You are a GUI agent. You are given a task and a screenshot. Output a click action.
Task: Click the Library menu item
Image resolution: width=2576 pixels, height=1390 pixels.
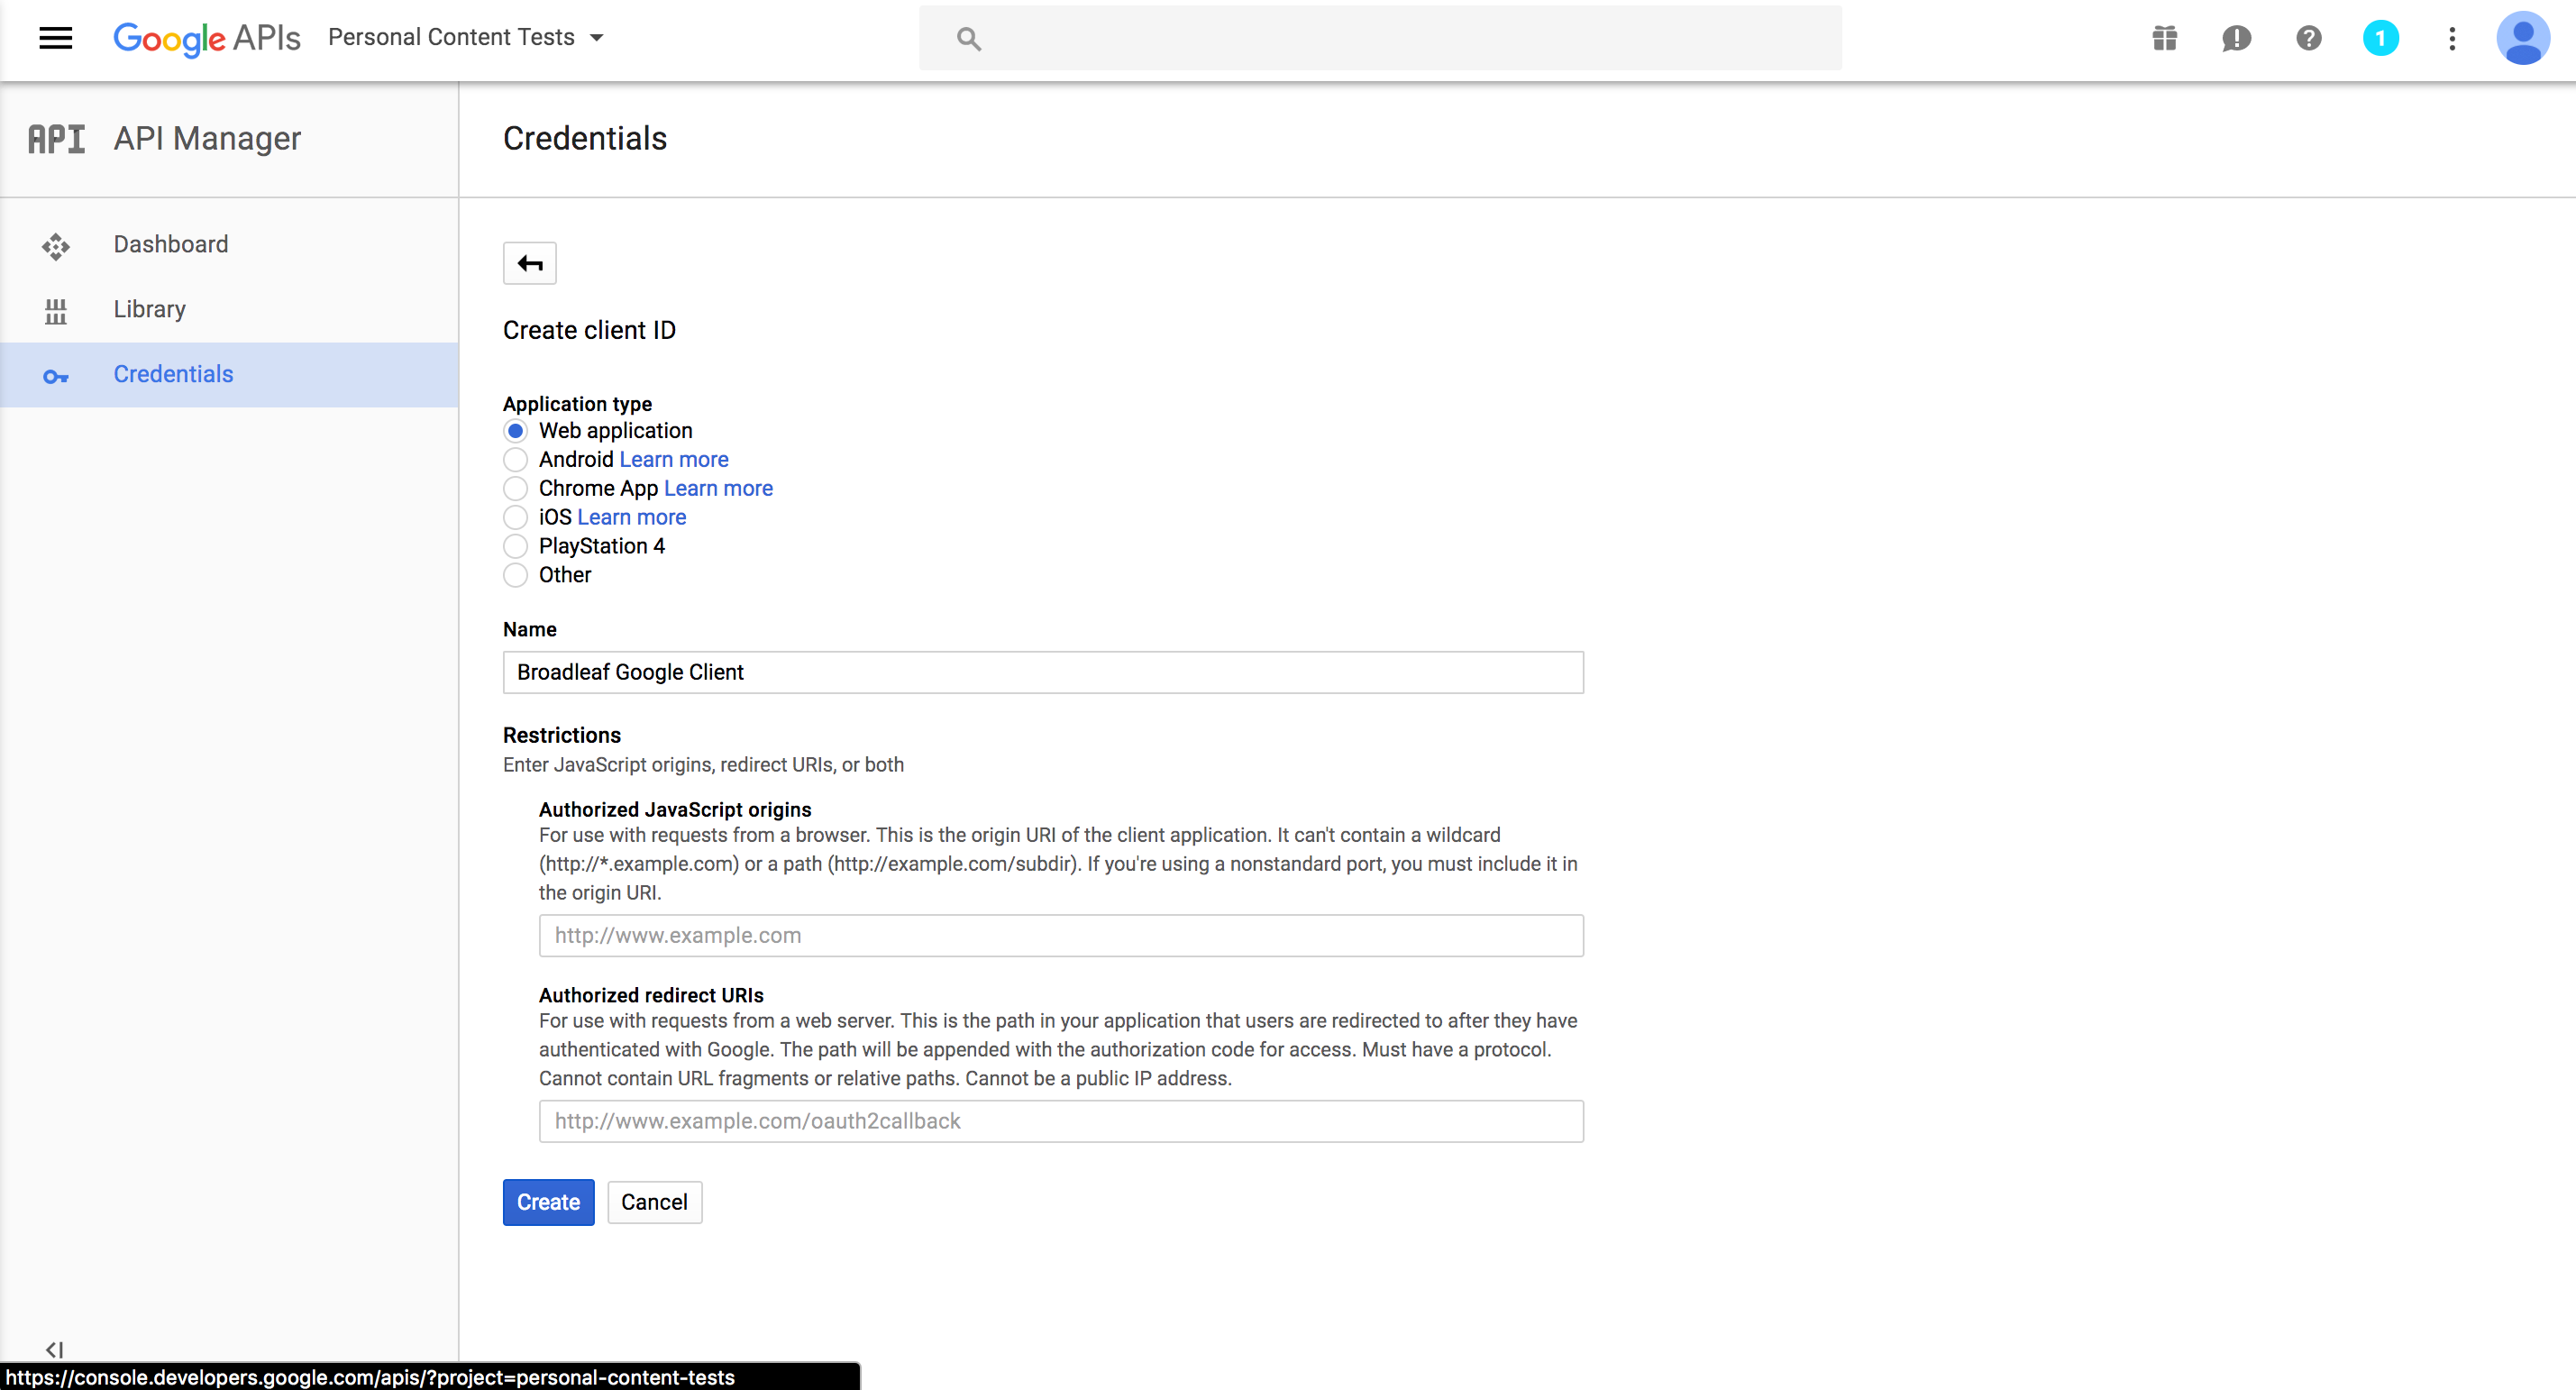coord(151,308)
